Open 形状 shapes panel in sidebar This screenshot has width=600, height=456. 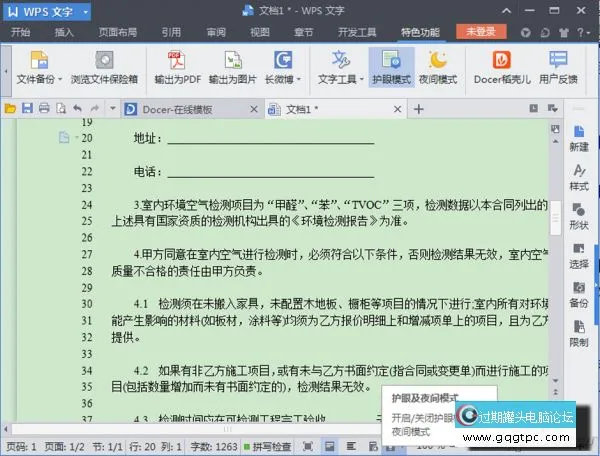pos(578,215)
